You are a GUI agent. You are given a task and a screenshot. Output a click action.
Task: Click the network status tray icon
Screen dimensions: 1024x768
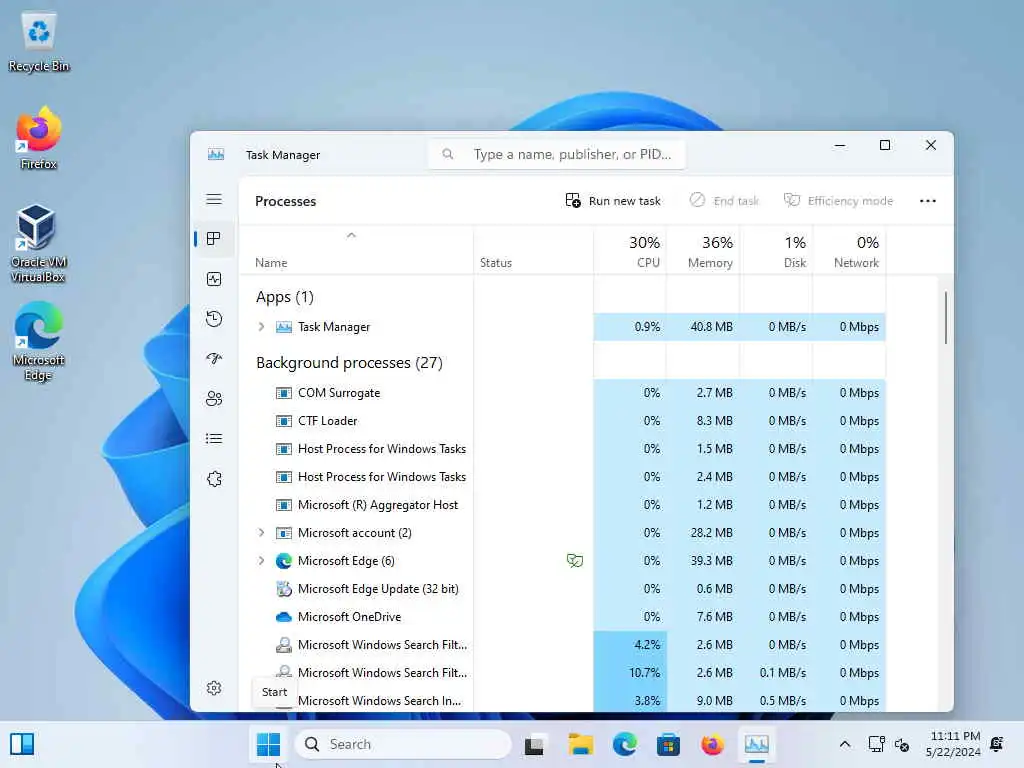coord(876,744)
